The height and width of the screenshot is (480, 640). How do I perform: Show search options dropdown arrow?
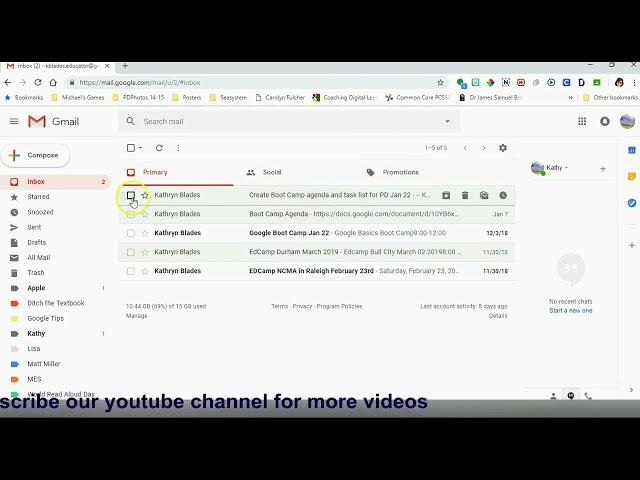[x=447, y=121]
